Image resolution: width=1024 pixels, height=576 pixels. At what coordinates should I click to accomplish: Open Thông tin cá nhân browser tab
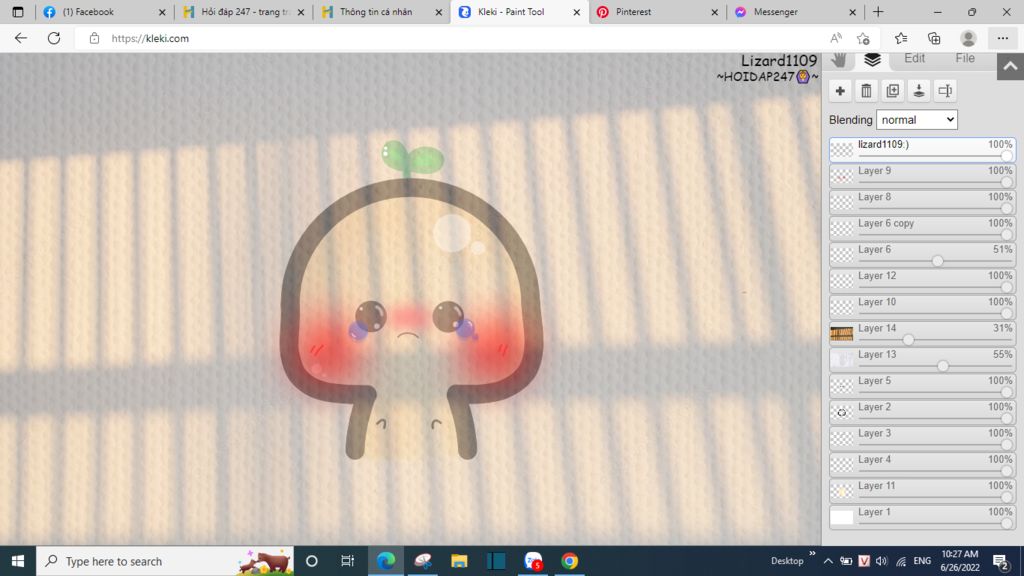coord(382,12)
